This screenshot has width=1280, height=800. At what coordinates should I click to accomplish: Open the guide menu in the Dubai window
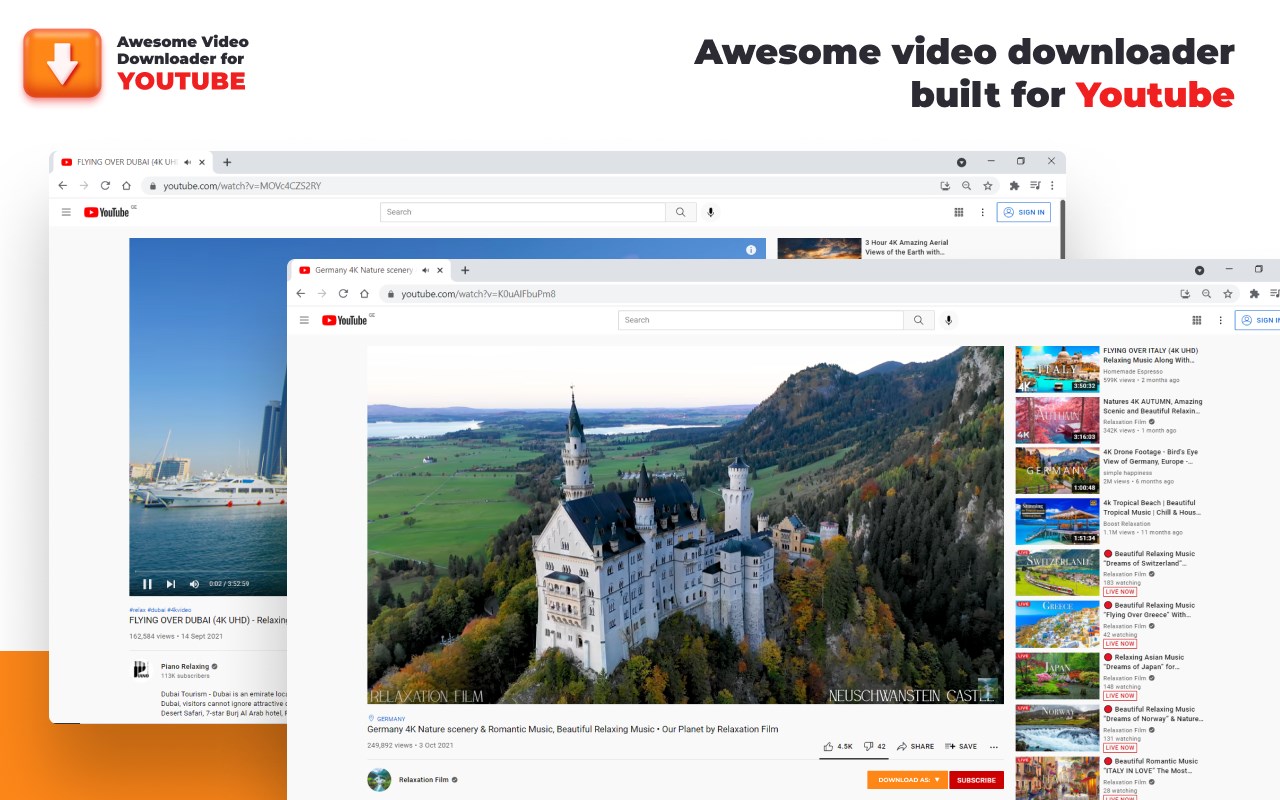(66, 212)
